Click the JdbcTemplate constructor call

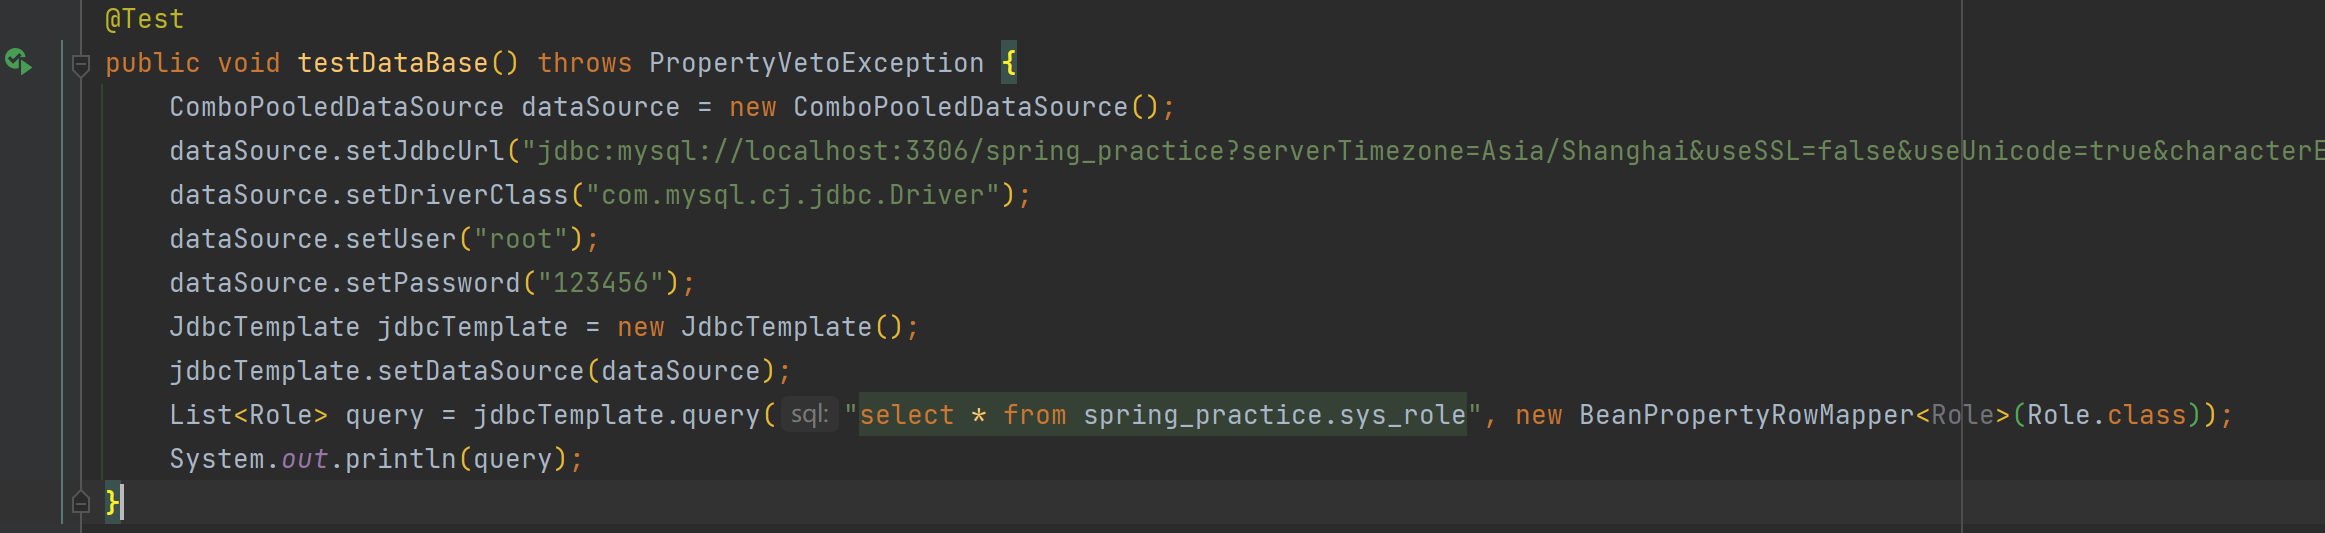pos(776,327)
